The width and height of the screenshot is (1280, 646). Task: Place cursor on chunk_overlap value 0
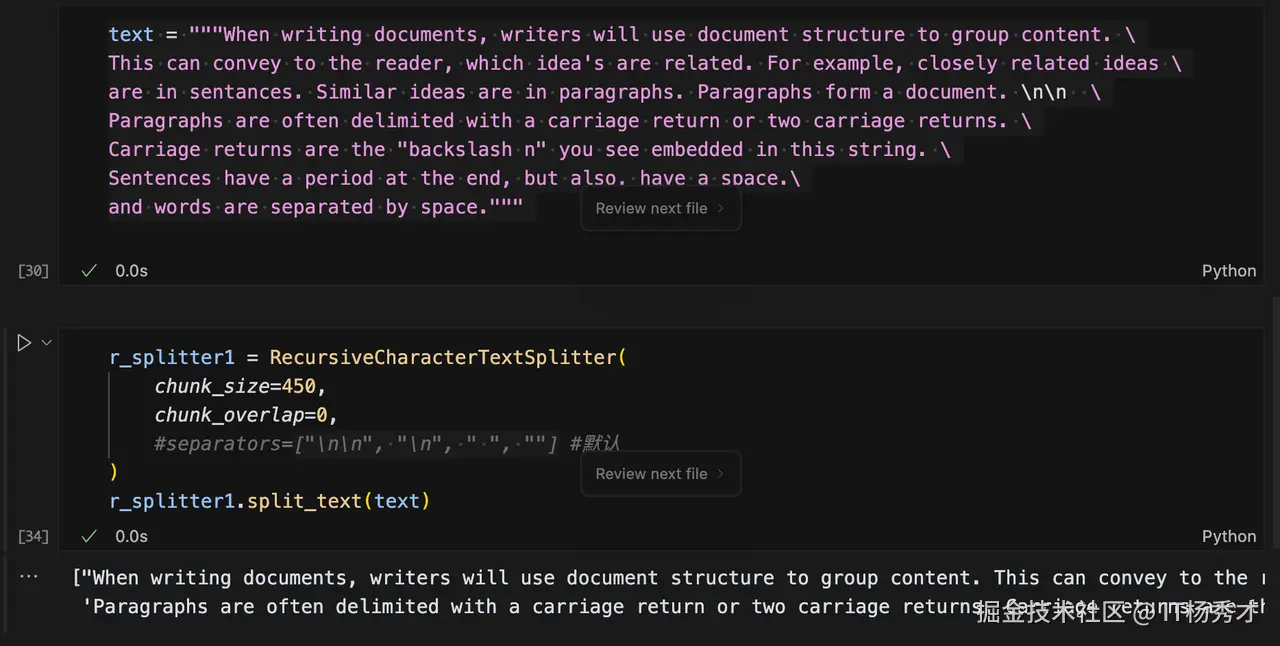(x=322, y=415)
